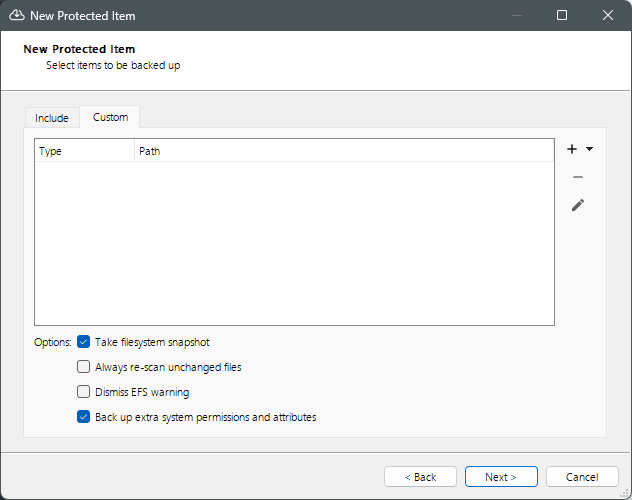The height and width of the screenshot is (500, 632).
Task: Switch to the Include tab
Action: tap(52, 118)
